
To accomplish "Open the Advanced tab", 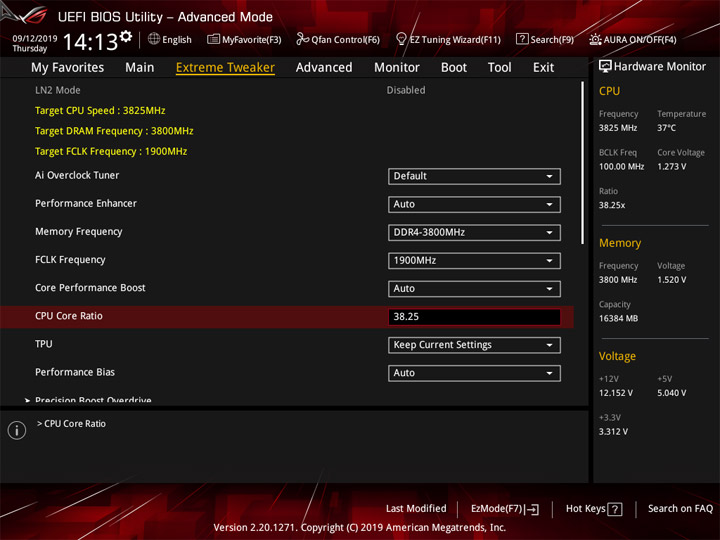I will point(324,68).
